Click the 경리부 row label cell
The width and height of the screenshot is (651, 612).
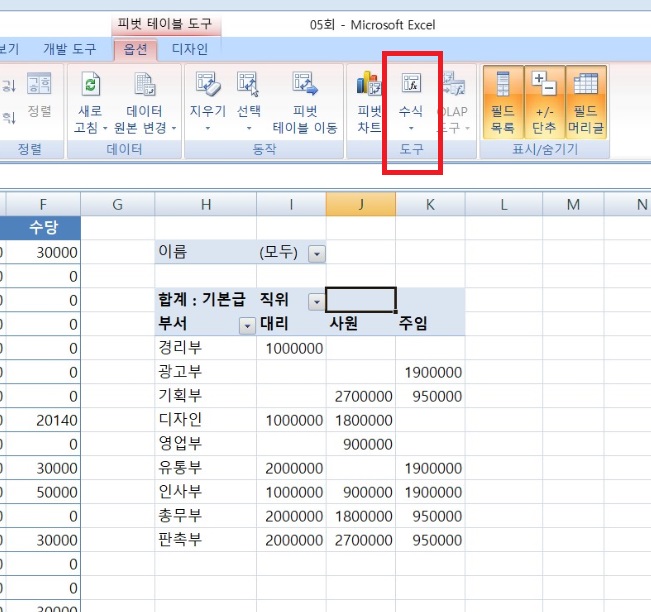(179, 347)
